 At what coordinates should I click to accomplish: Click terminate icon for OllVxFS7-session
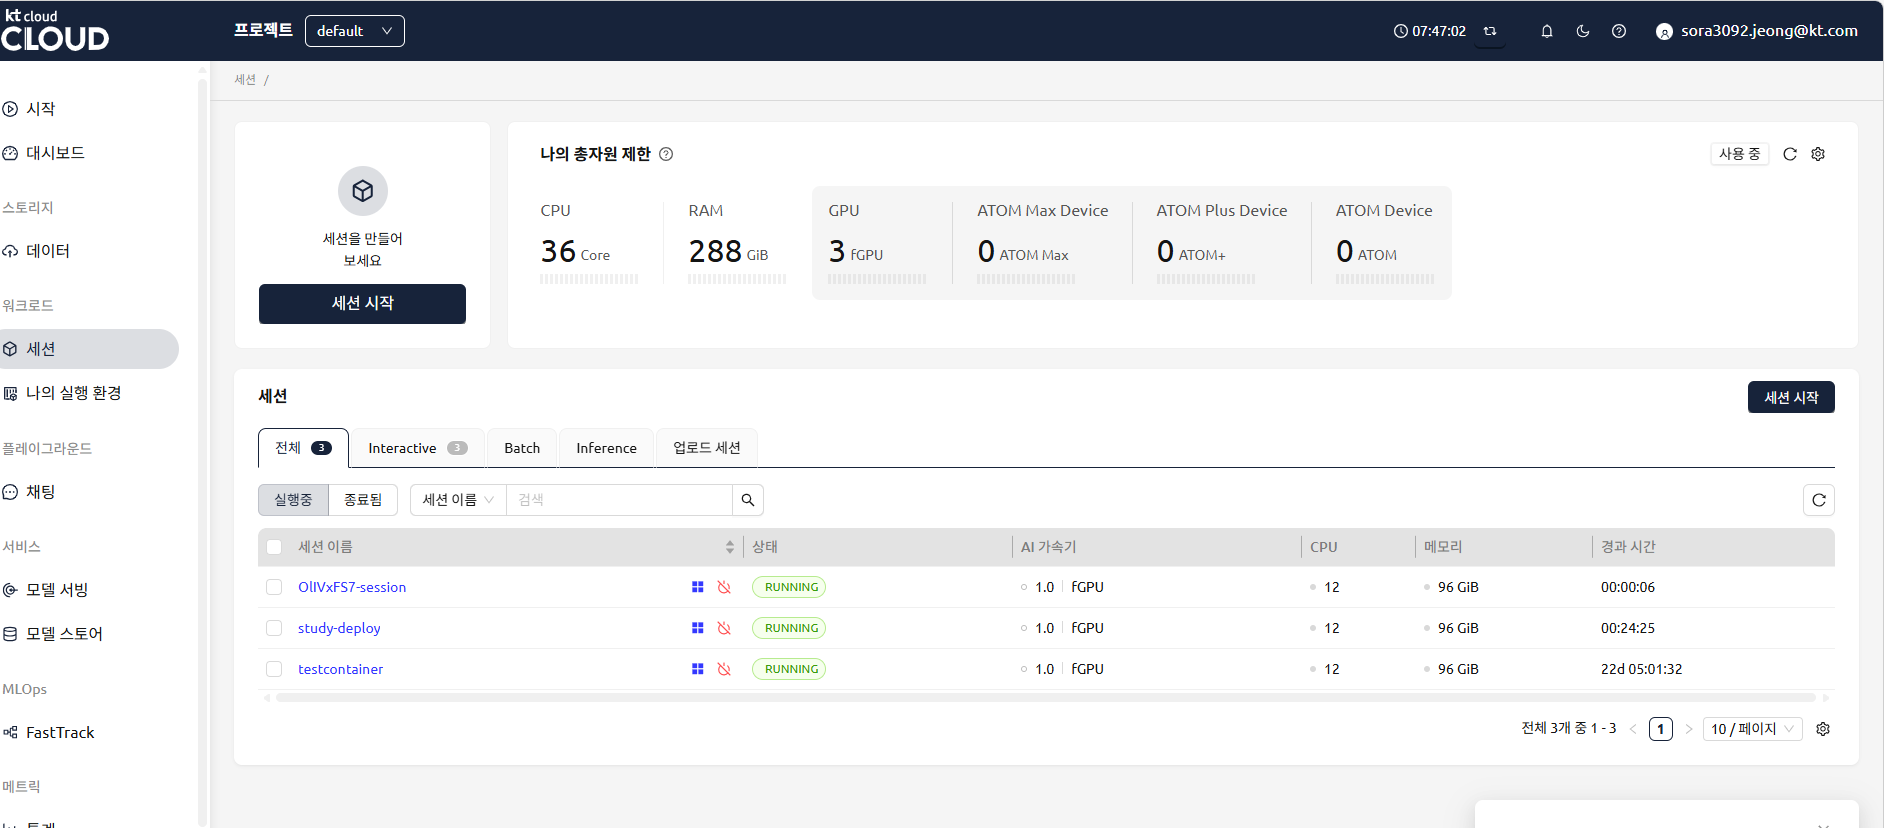724,587
